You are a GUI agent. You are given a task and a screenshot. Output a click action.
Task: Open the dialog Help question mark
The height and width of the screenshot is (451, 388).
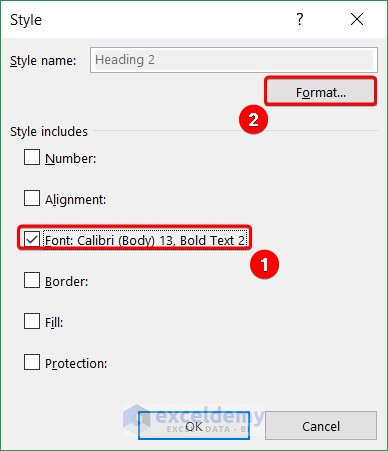(300, 19)
